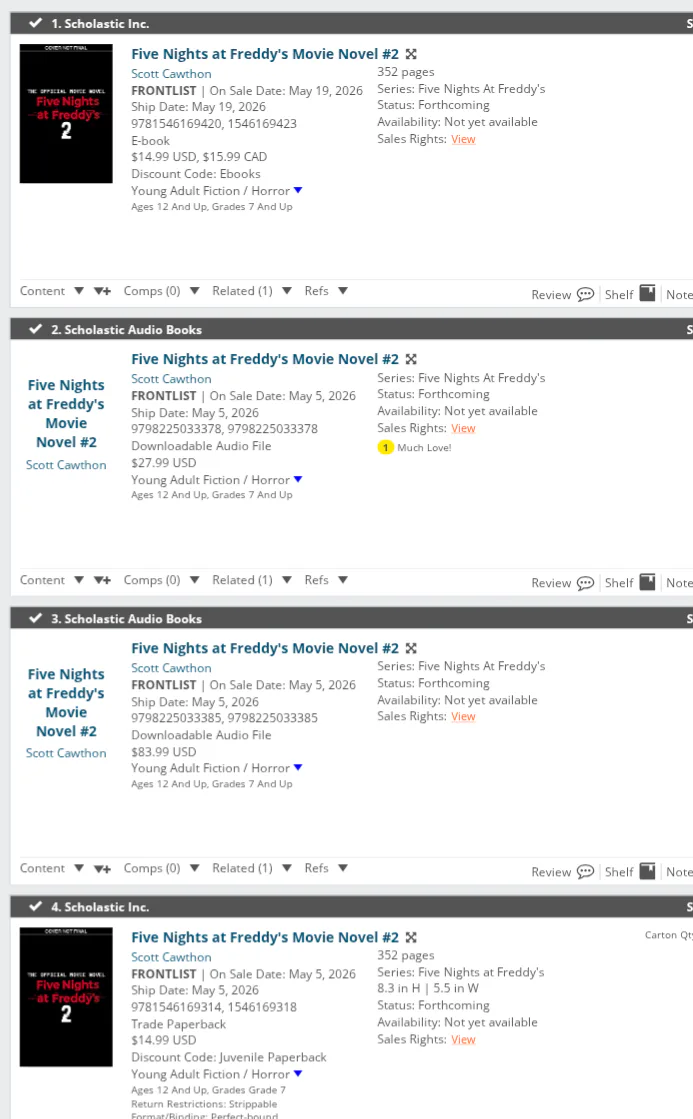The image size is (693, 1119).
Task: Toggle checkmark for 1. Scholastic Inc.
Action: click(x=36, y=23)
